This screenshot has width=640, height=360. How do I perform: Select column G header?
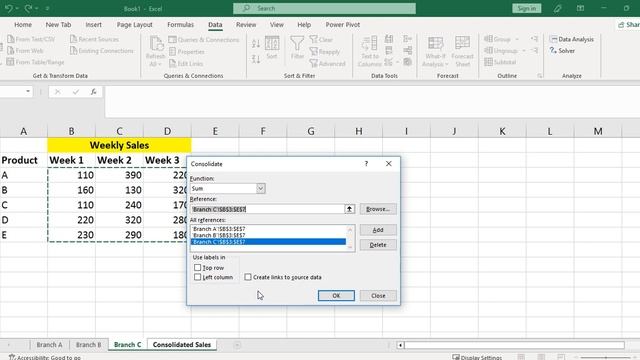pyautogui.click(x=311, y=131)
